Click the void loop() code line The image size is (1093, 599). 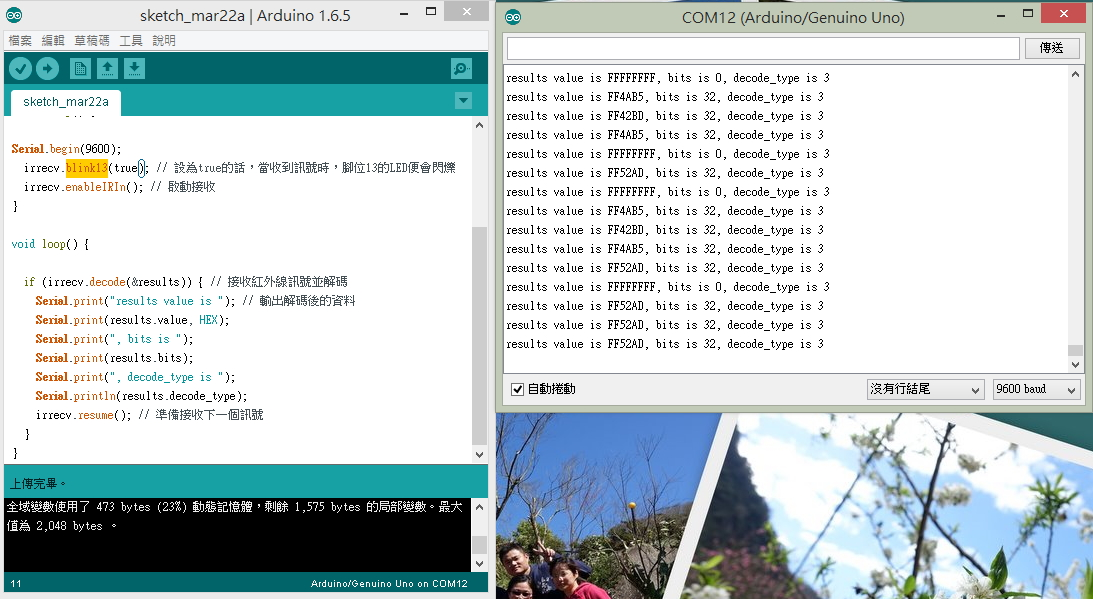tap(49, 244)
